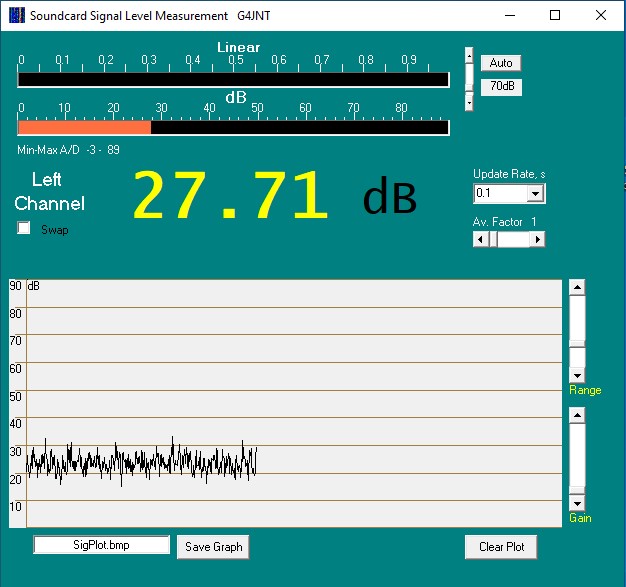This screenshot has height=587, width=626.
Task: Click up arrow of scroller beside Auto
Action: pyautogui.click(x=469, y=54)
